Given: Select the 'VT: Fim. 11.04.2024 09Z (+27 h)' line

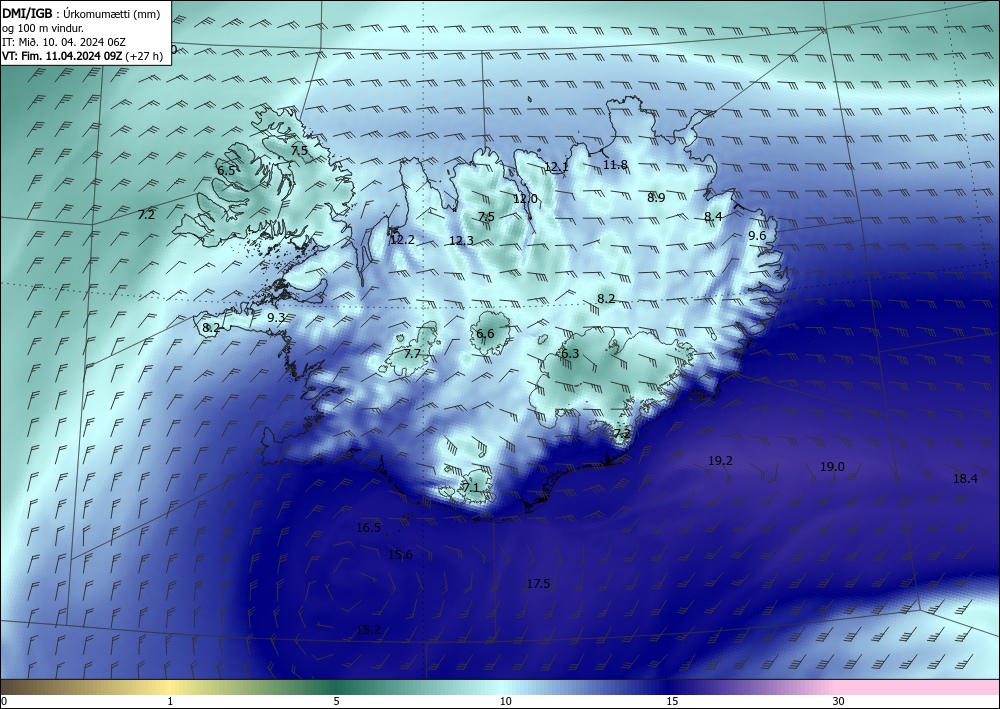Looking at the screenshot, I should coord(82,56).
